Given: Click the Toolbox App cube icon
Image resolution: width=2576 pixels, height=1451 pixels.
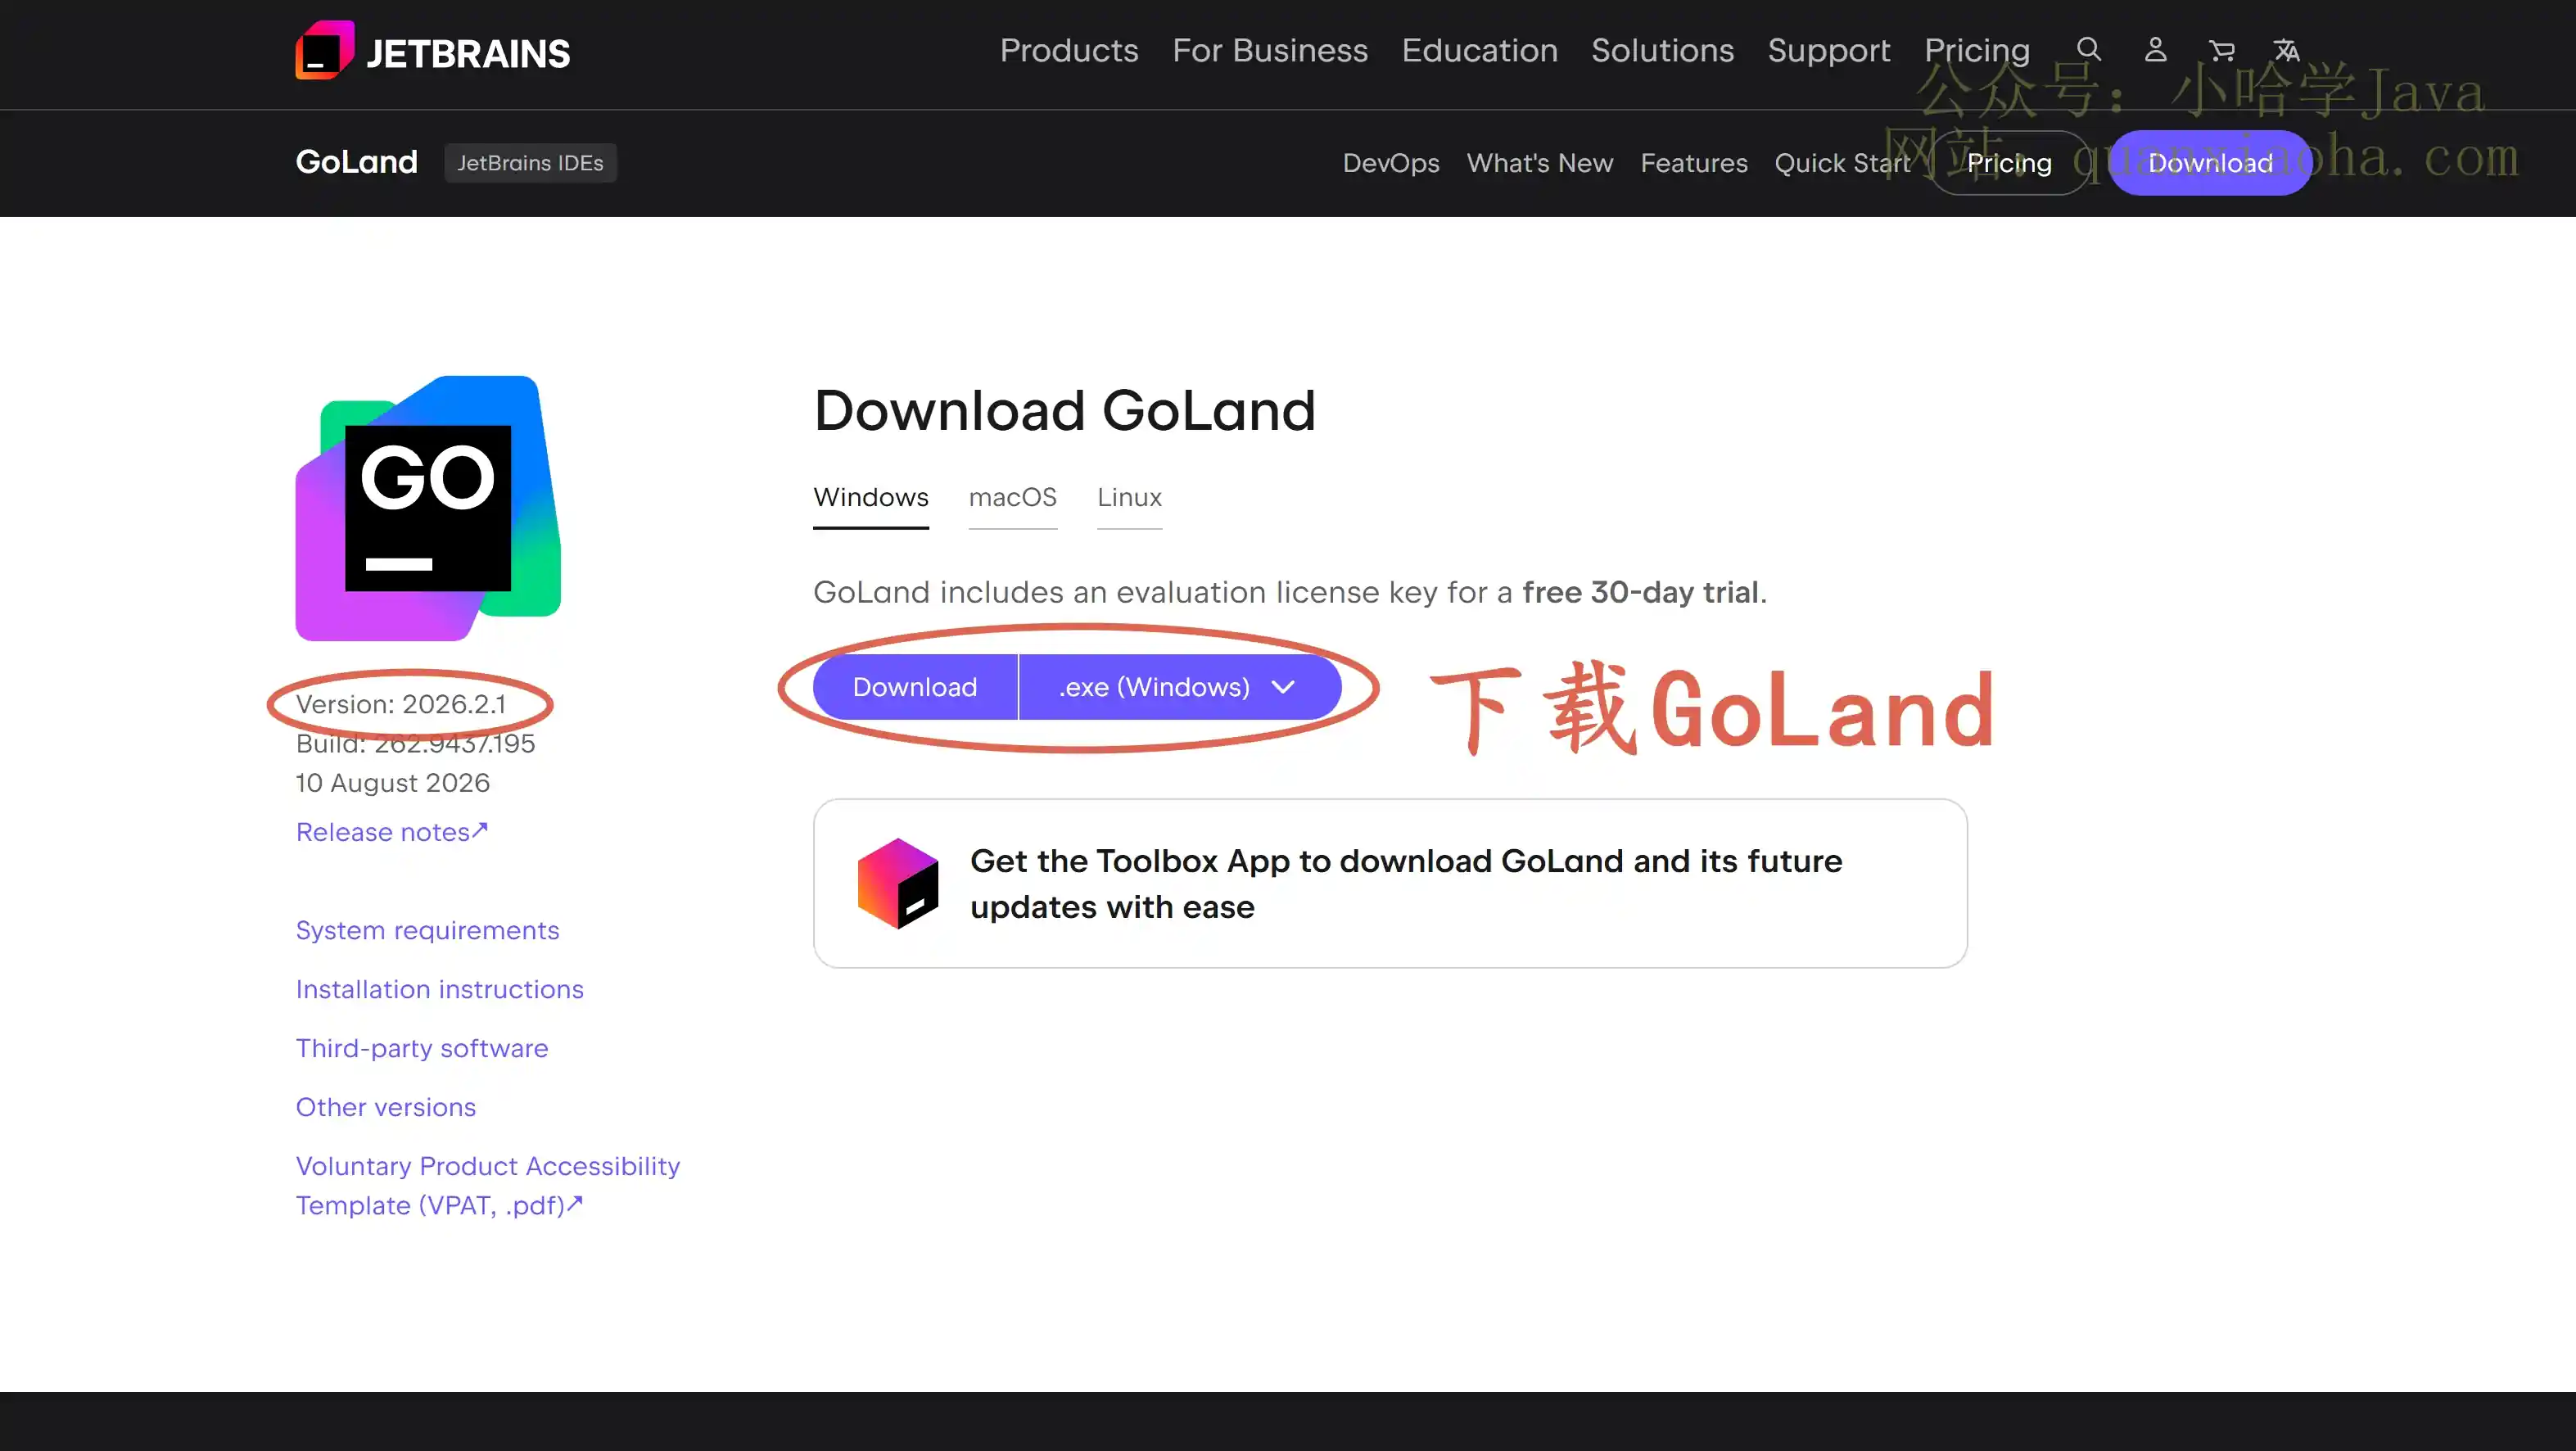Looking at the screenshot, I should 898,883.
